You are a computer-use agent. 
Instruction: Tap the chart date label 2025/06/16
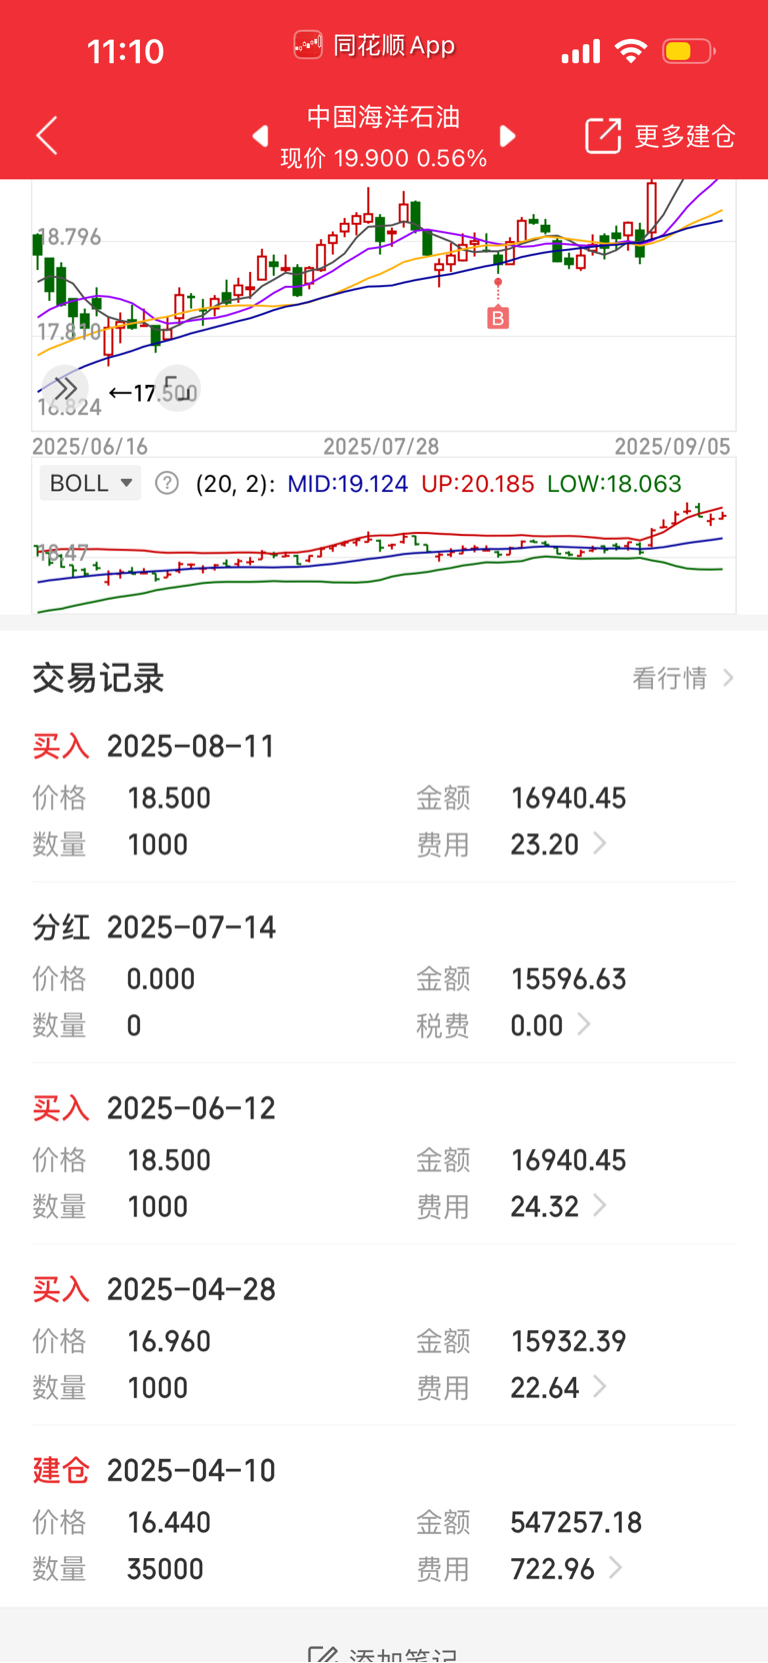[90, 446]
